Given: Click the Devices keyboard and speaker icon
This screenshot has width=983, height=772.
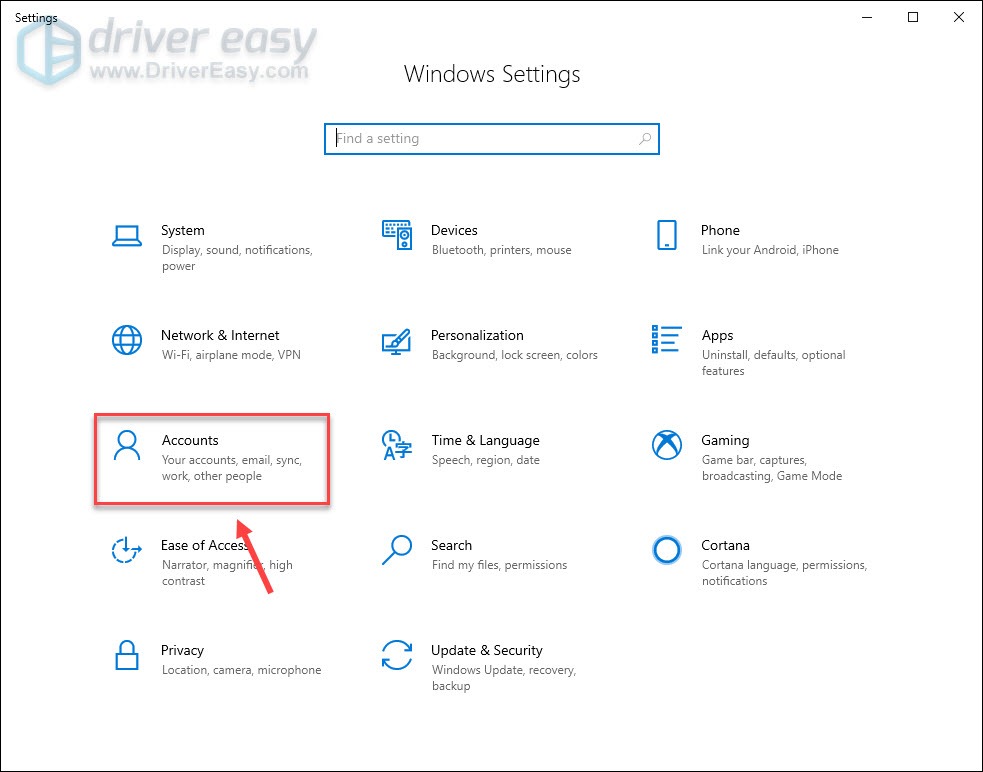Looking at the screenshot, I should 397,235.
